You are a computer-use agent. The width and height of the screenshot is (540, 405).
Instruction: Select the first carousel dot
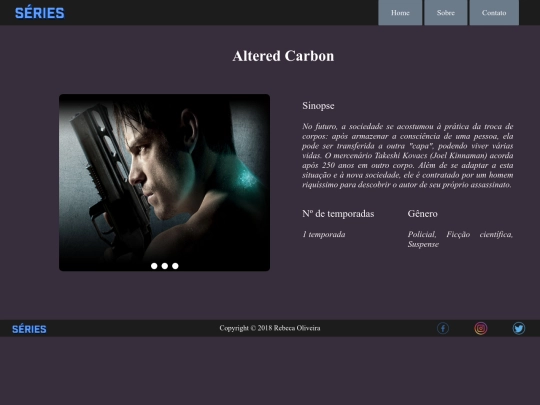[x=154, y=266]
